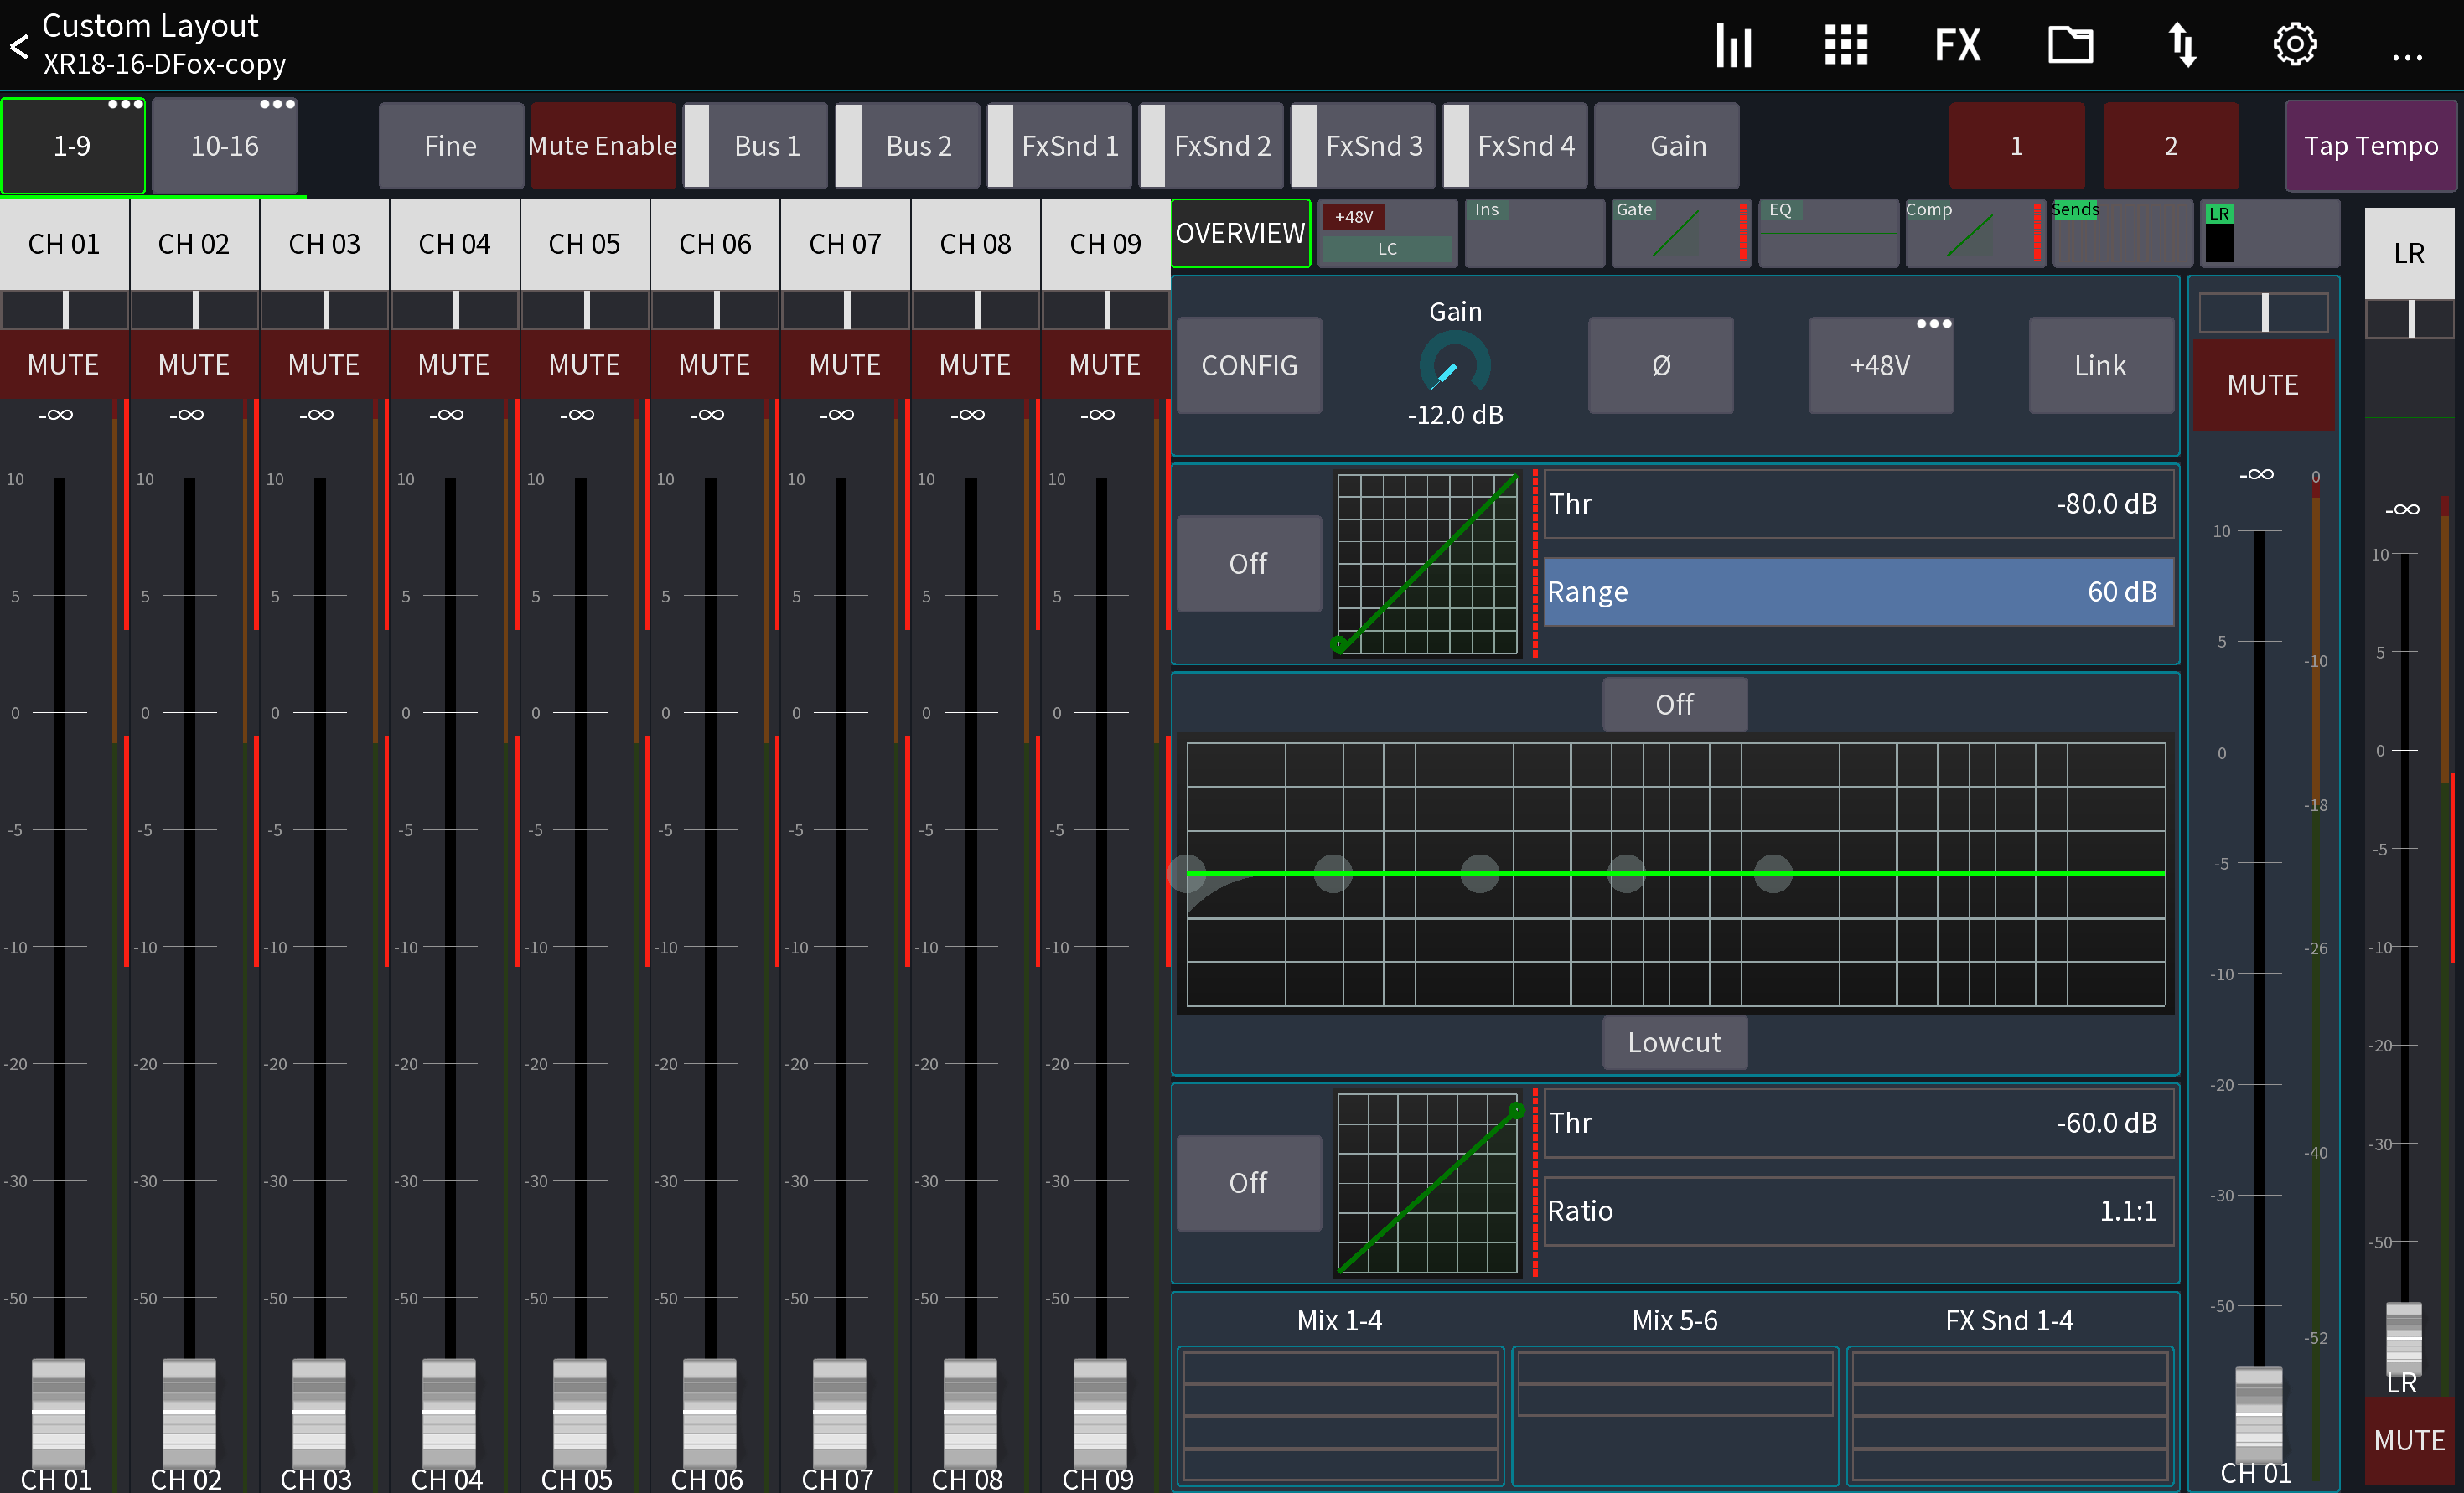Open the settings gear
Screen dimensions: 2464x1493
(2294, 44)
